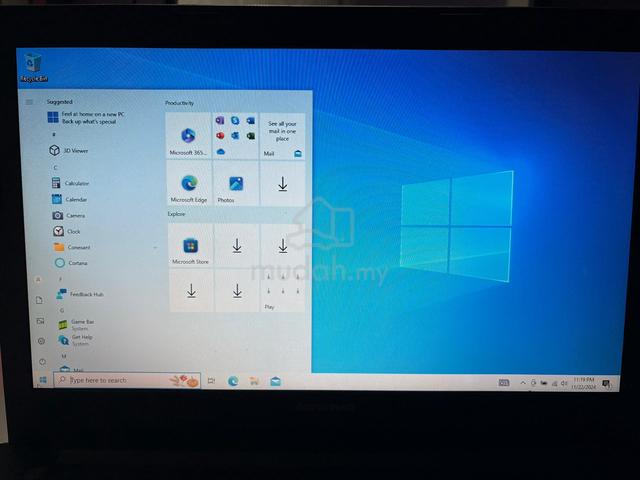The image size is (640, 480).
Task: Open Mail from the taskbar
Action: [x=276, y=381]
